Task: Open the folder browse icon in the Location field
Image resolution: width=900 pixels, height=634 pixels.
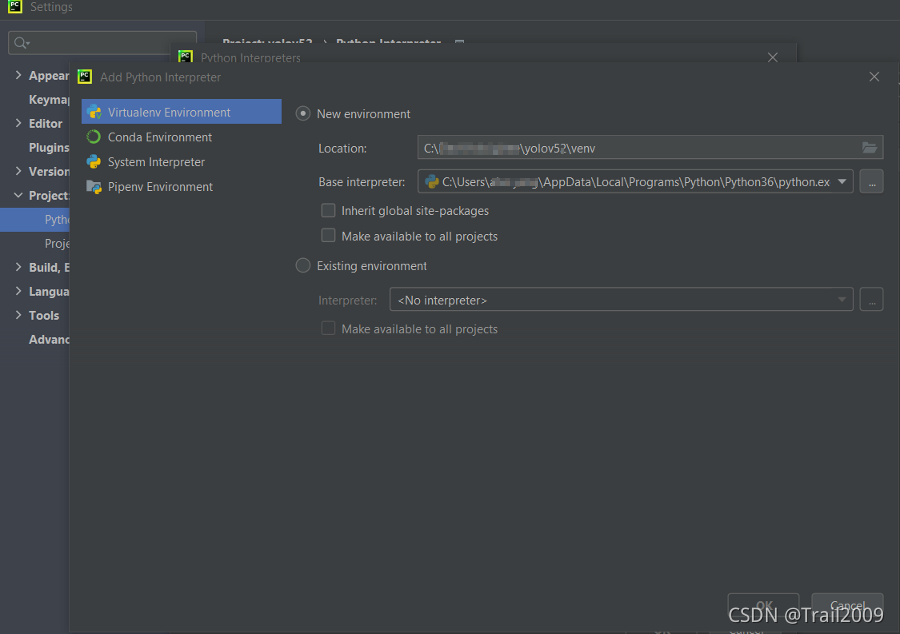Action: coord(870,148)
